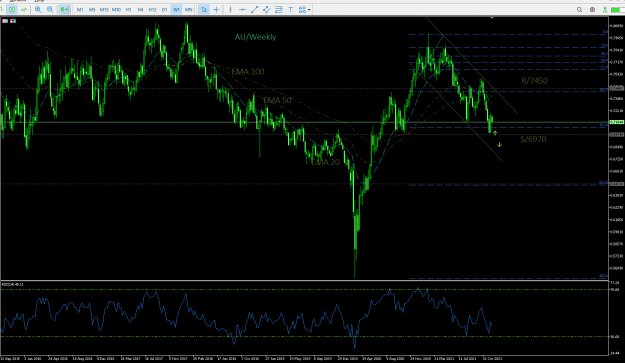Switch chart to line display

pyautogui.click(x=24, y=9)
